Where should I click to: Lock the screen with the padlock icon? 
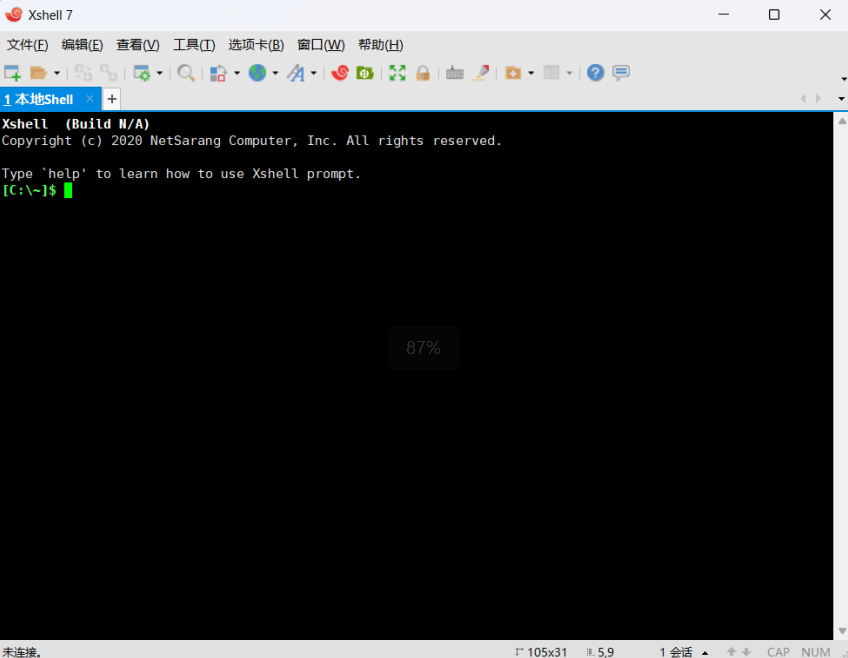423,72
